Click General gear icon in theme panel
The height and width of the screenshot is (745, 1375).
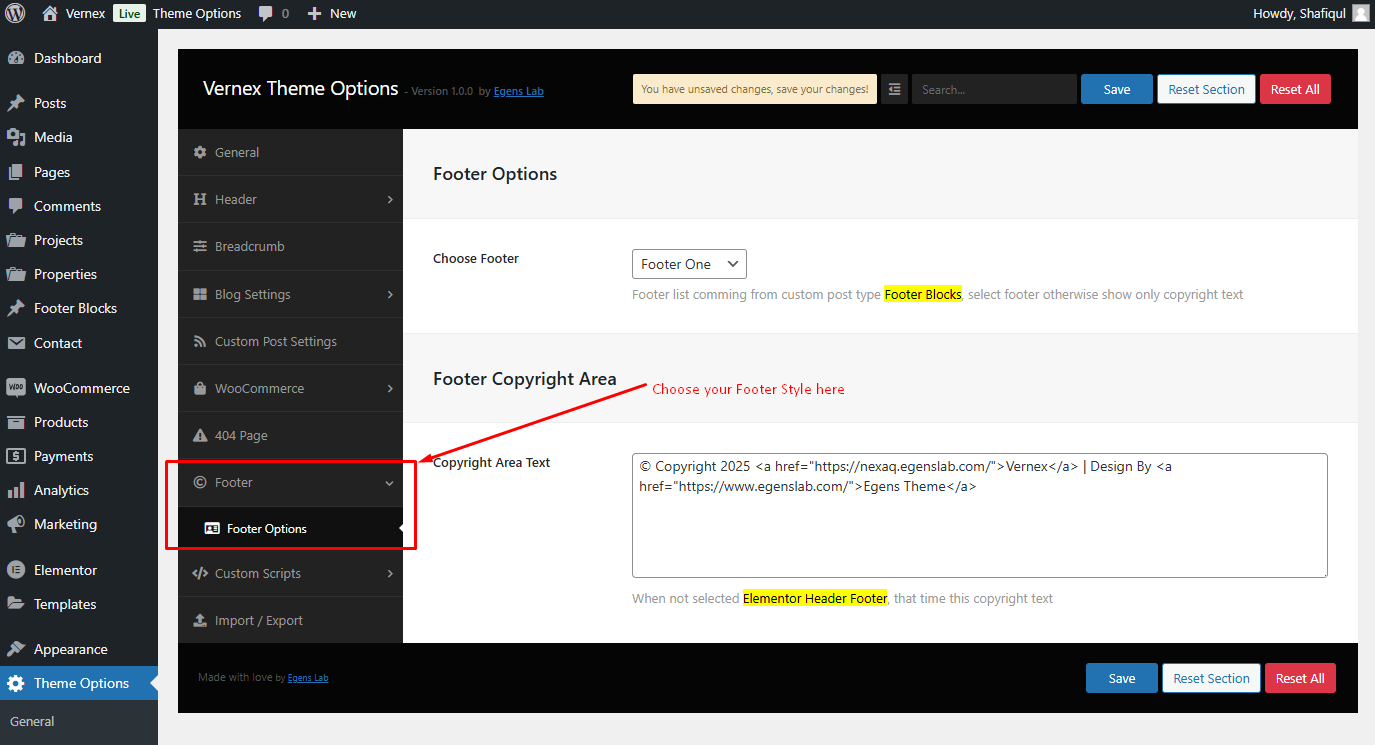pos(200,152)
